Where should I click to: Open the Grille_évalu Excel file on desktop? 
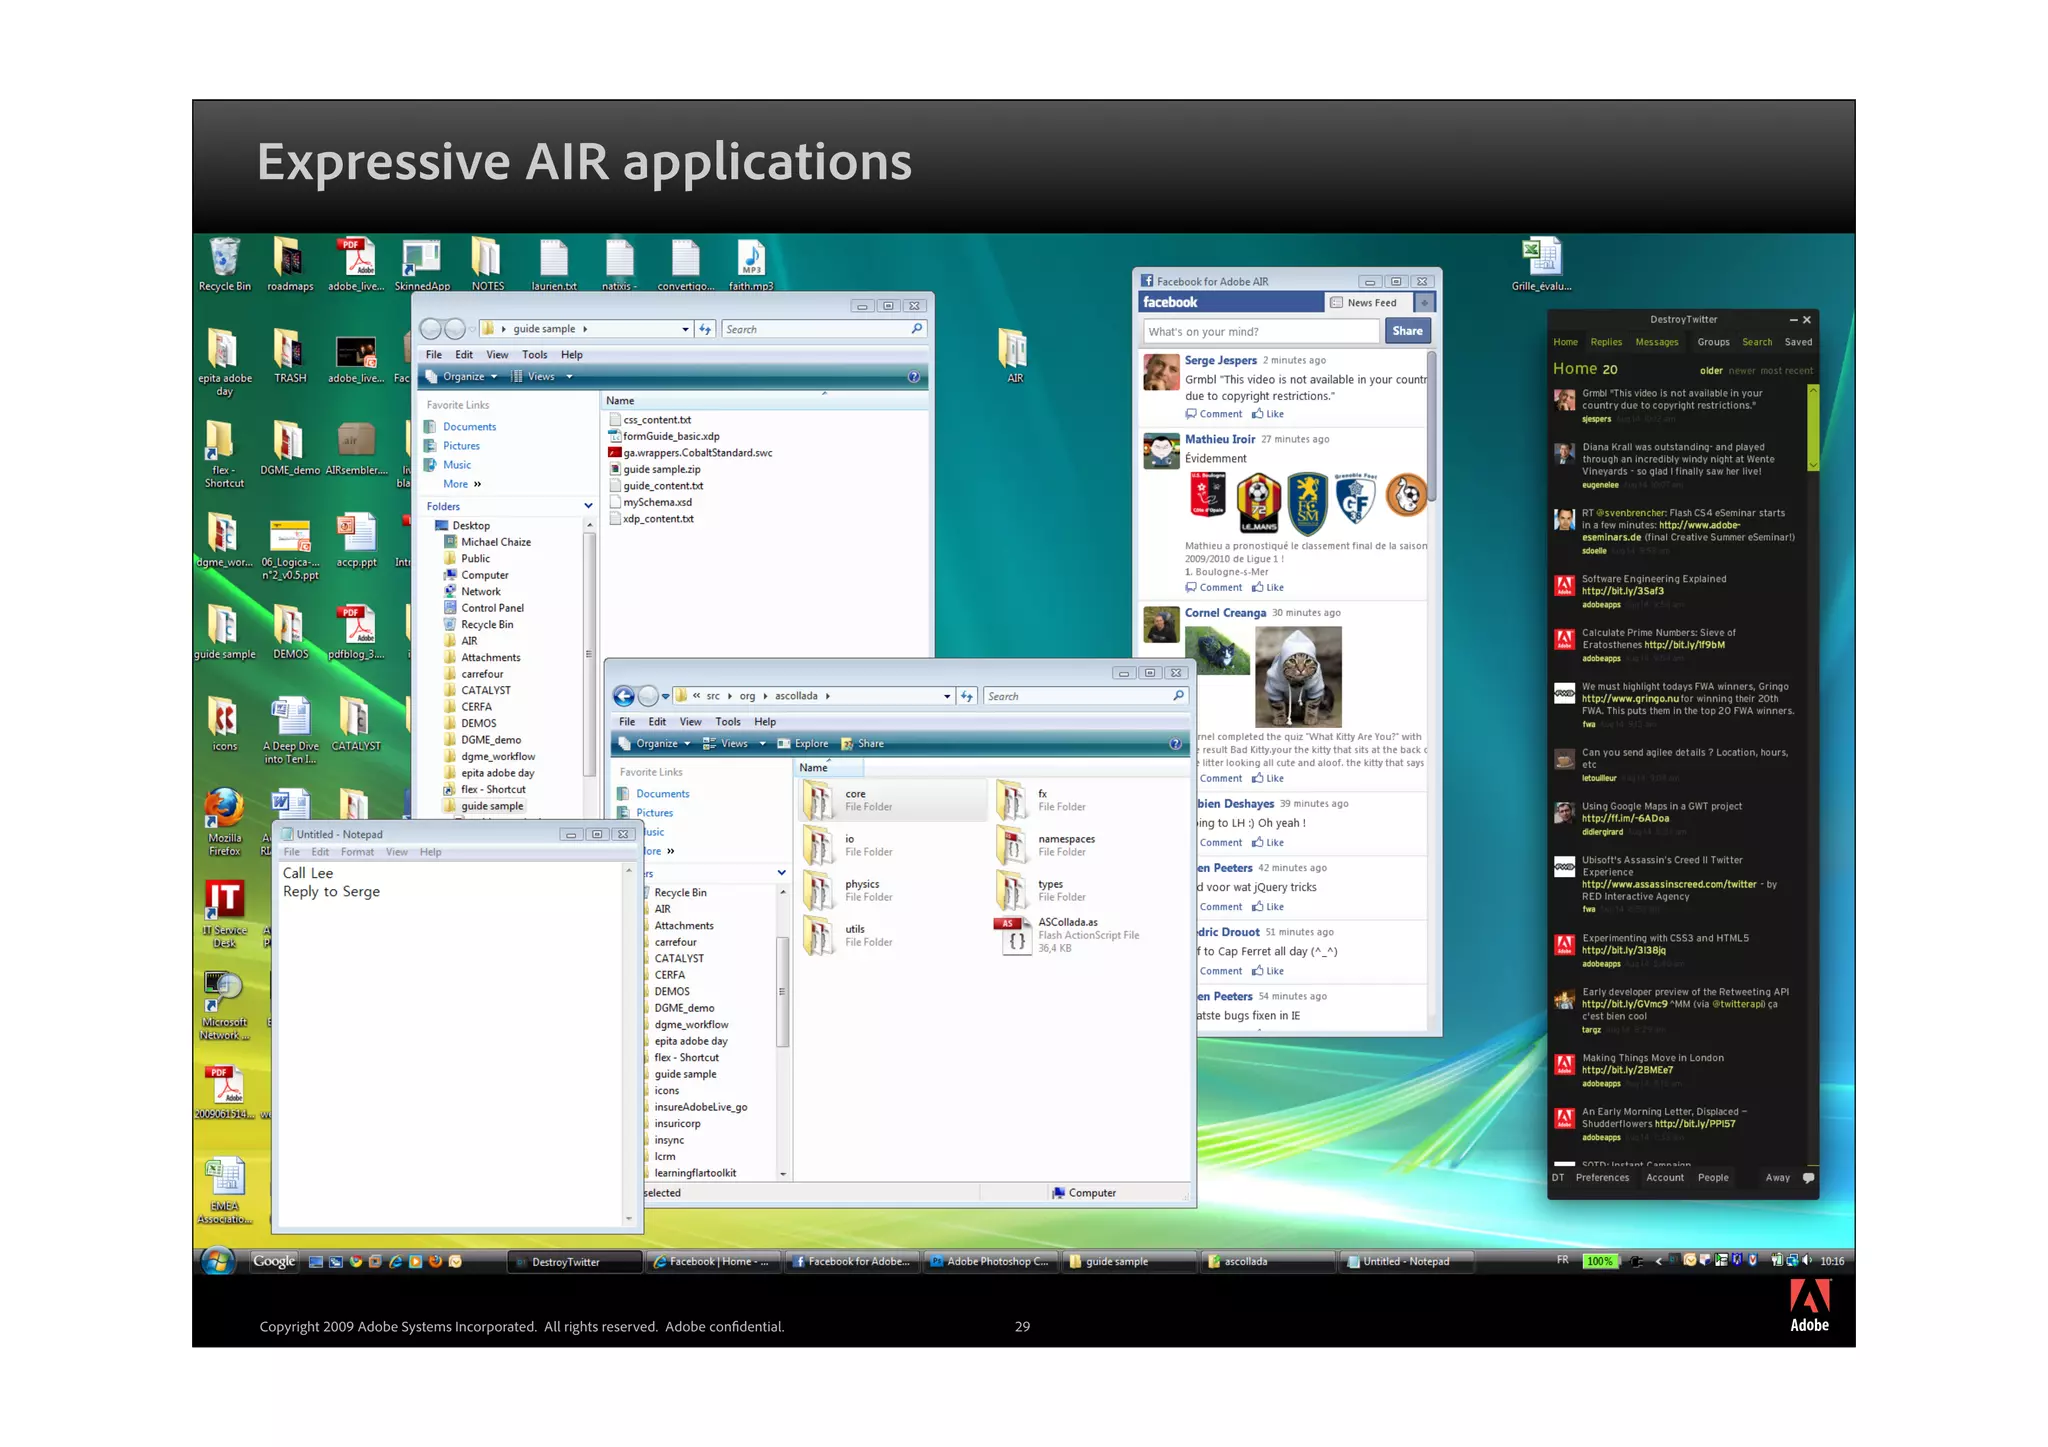(1541, 264)
